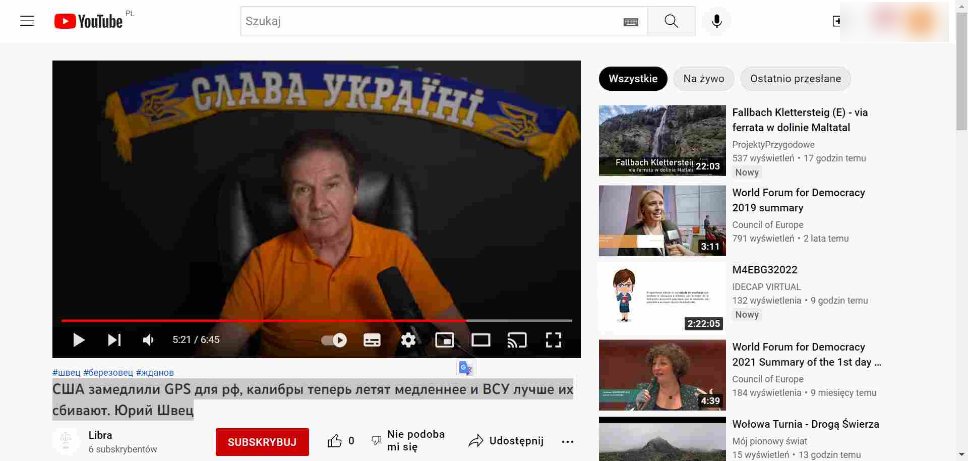
Task: Click the IDECAP VIRTUAL channel name
Action: coord(766,286)
